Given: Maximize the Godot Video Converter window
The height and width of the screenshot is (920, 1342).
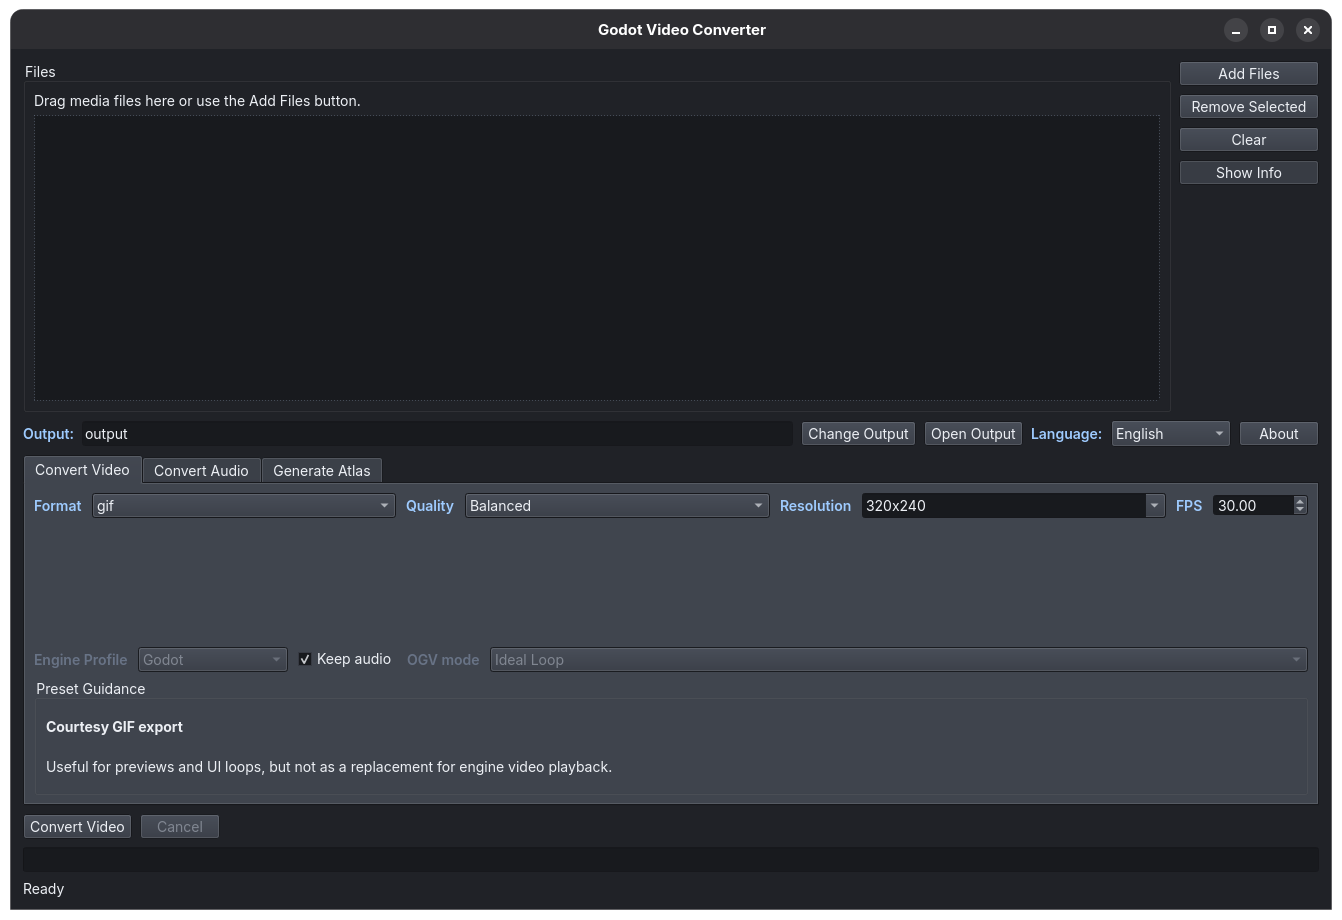Looking at the screenshot, I should (x=1272, y=30).
